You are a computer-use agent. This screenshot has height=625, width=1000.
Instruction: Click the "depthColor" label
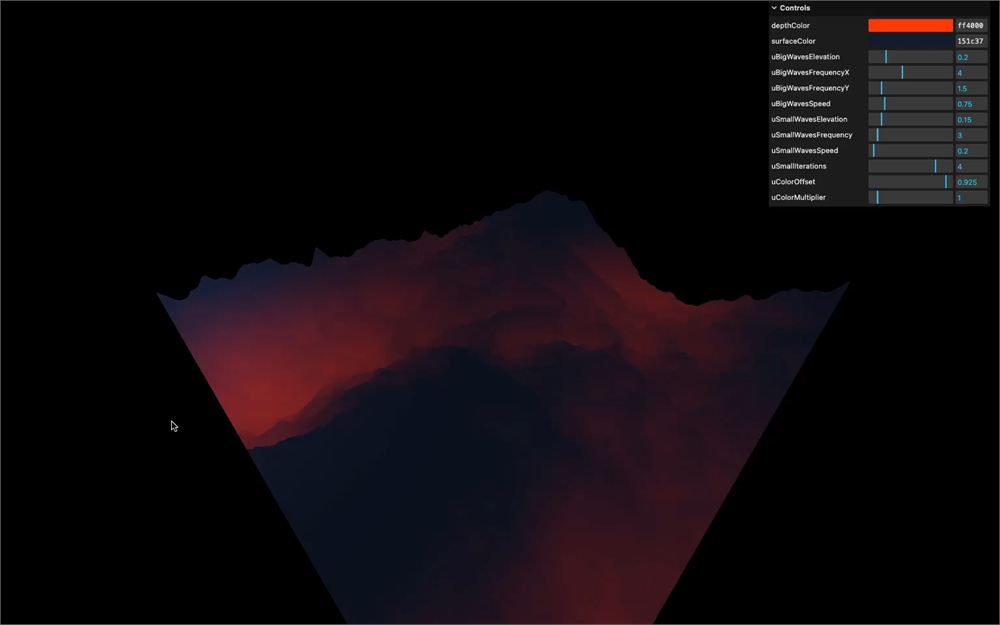pyautogui.click(x=790, y=26)
